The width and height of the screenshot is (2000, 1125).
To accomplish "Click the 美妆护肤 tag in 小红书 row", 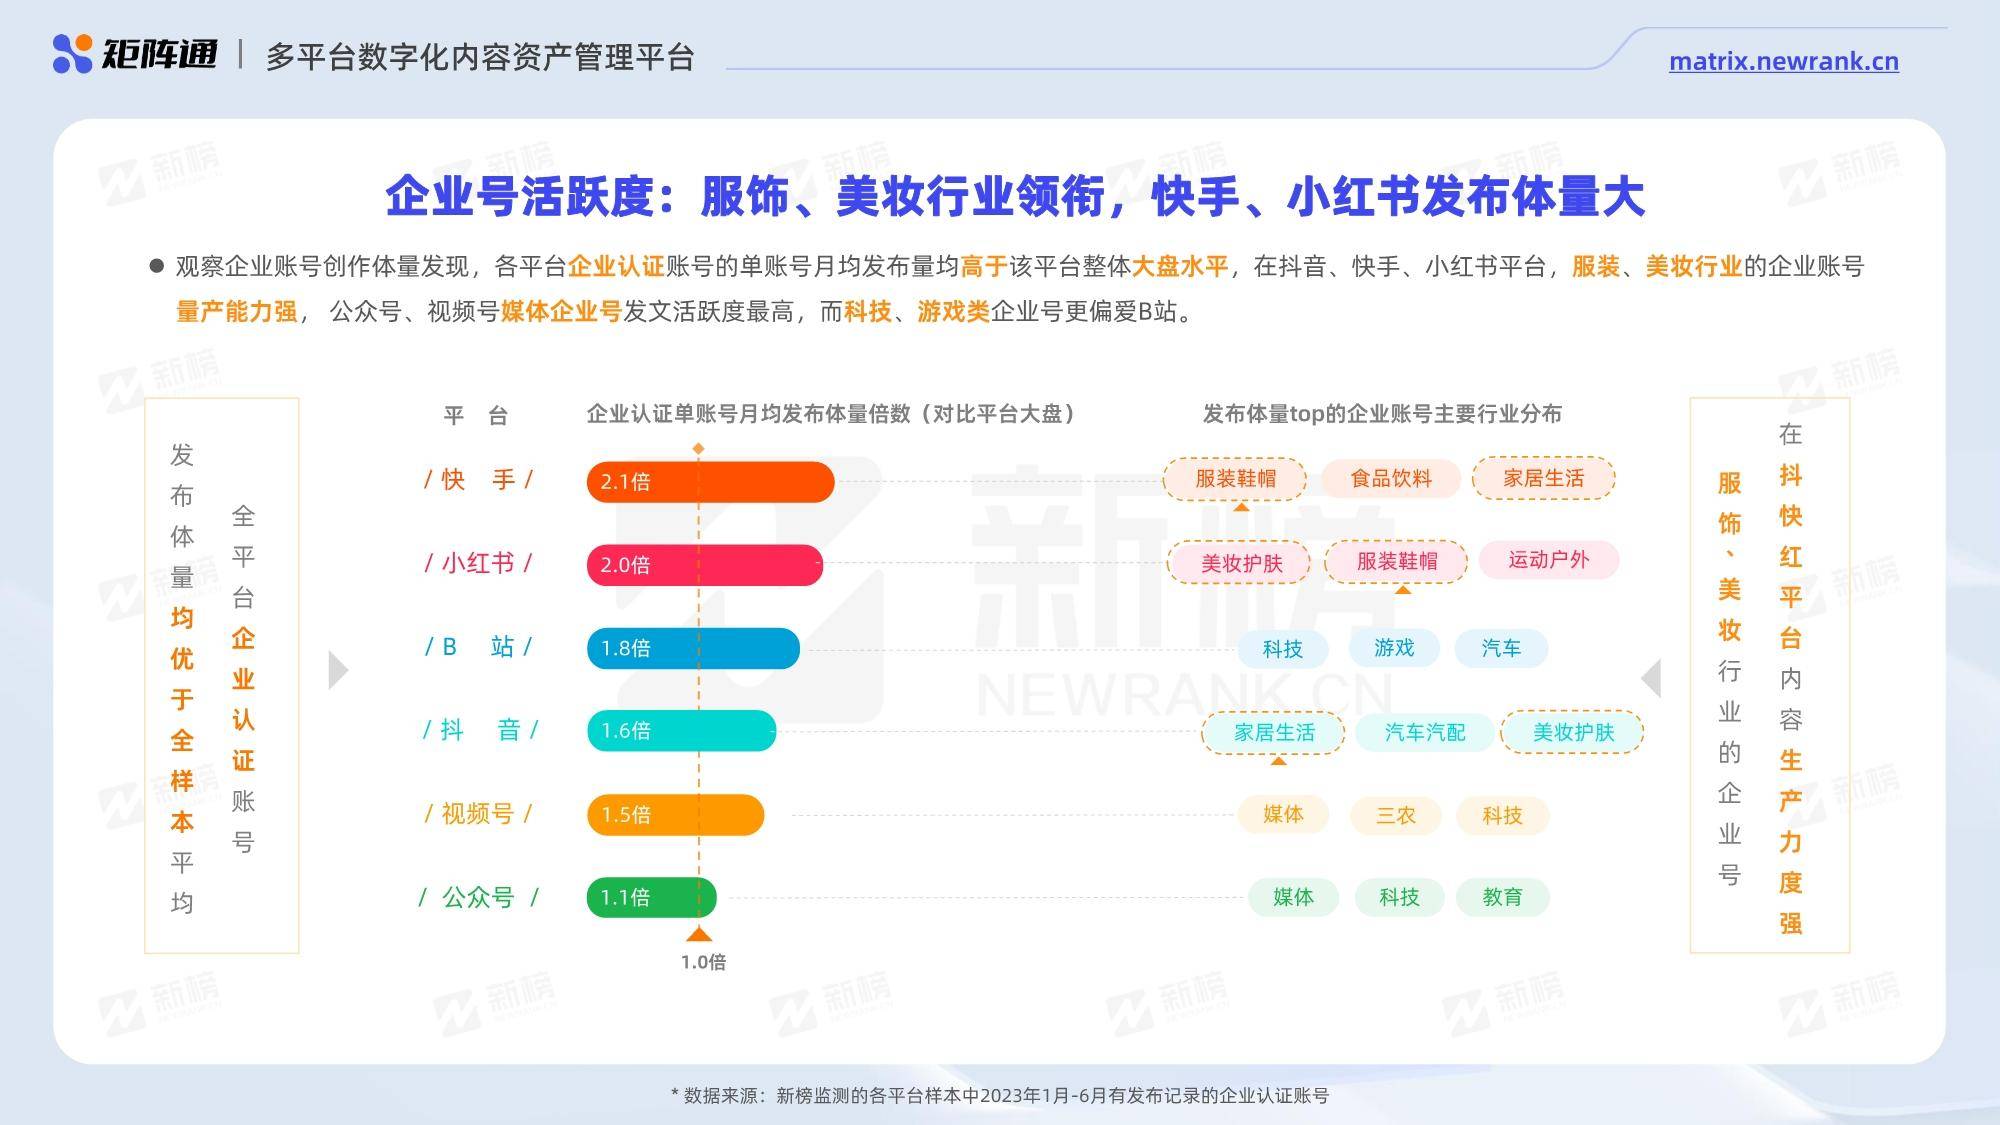I will (1241, 563).
